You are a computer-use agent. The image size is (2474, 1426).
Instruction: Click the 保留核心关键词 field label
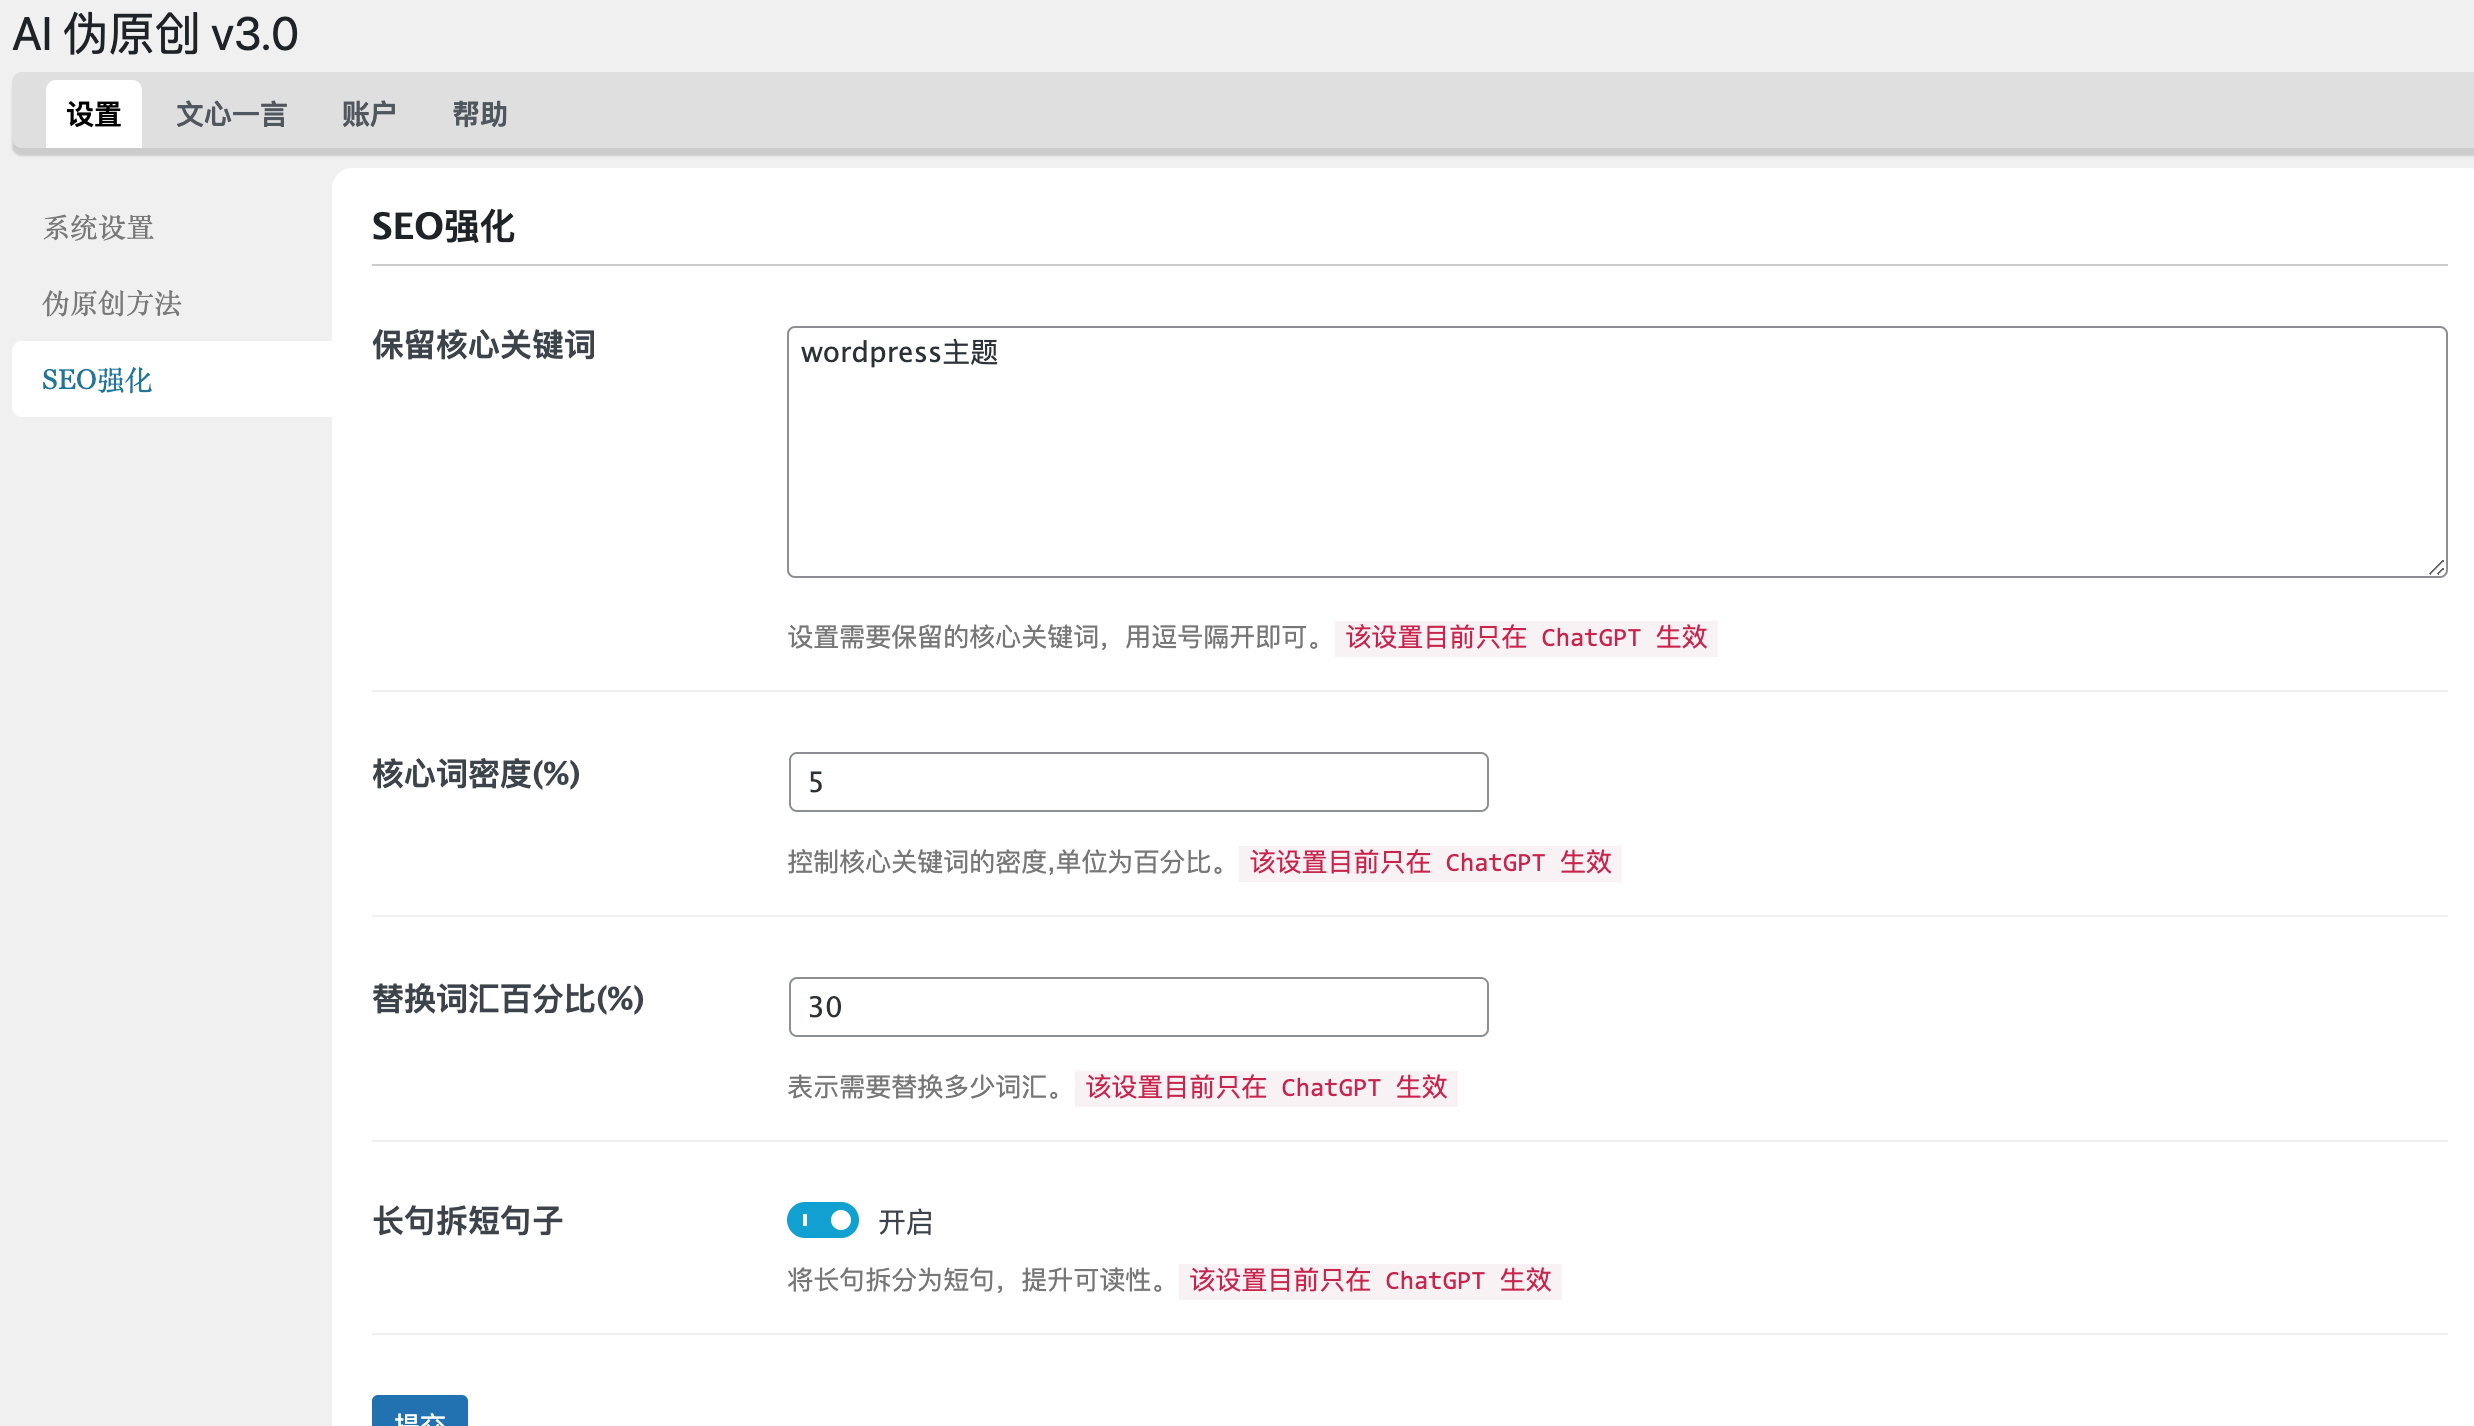[484, 345]
